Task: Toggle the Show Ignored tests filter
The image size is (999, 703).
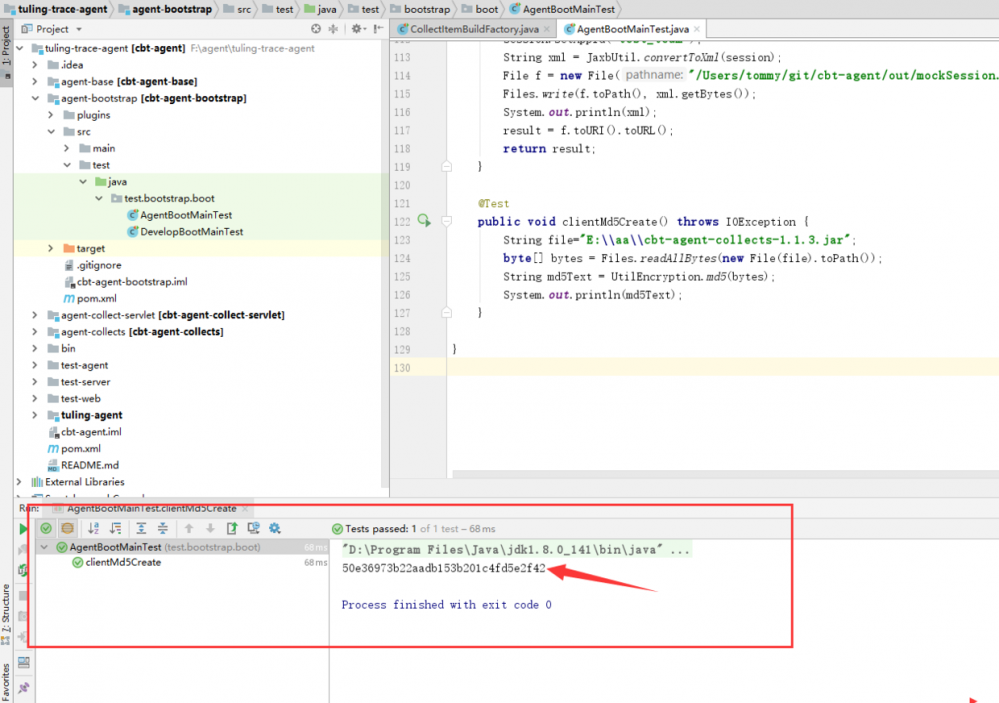Action: 67,528
